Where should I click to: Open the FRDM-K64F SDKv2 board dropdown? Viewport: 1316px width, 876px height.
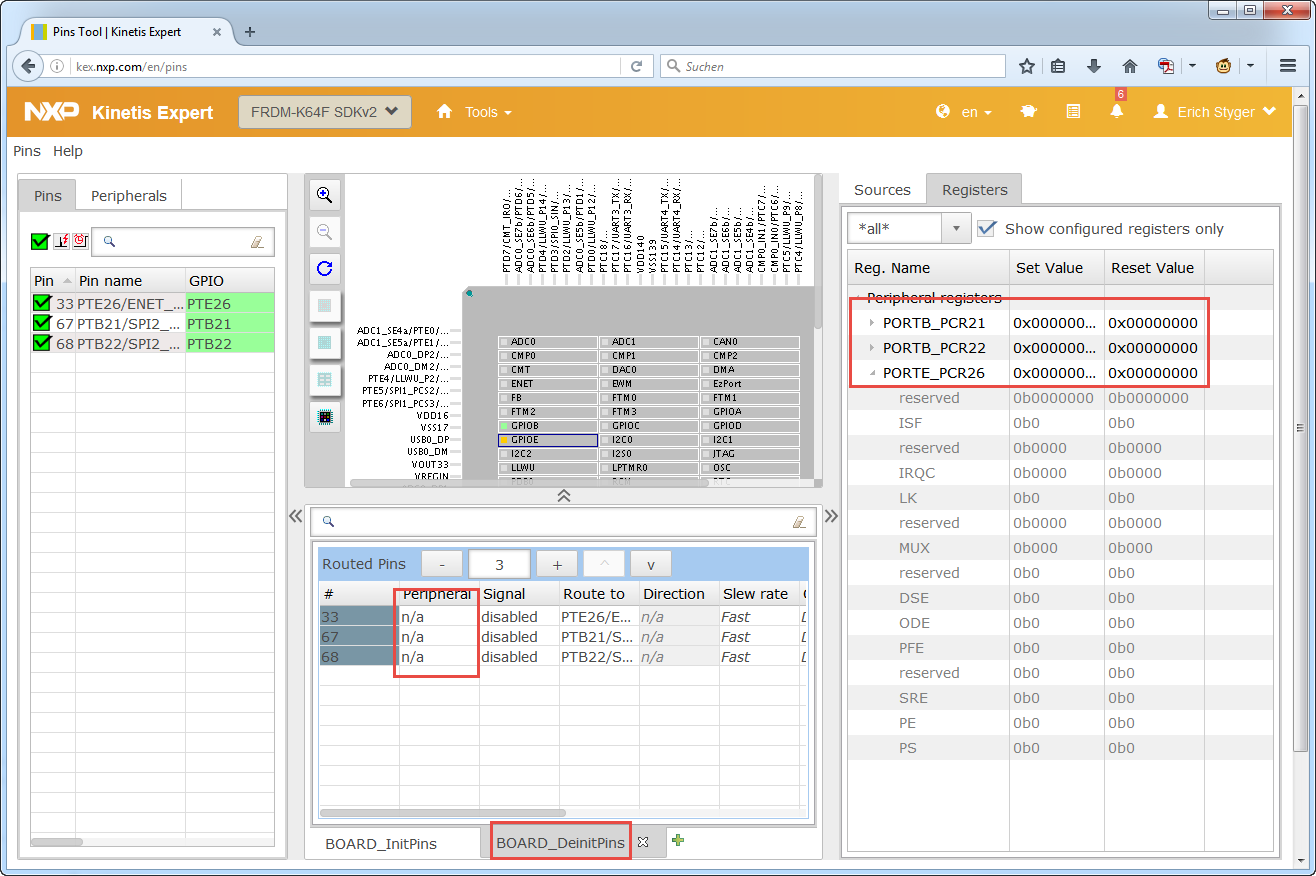point(324,112)
